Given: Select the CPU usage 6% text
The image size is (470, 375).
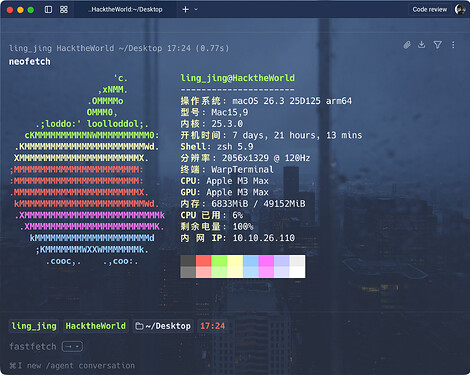Looking at the screenshot, I should point(238,215).
